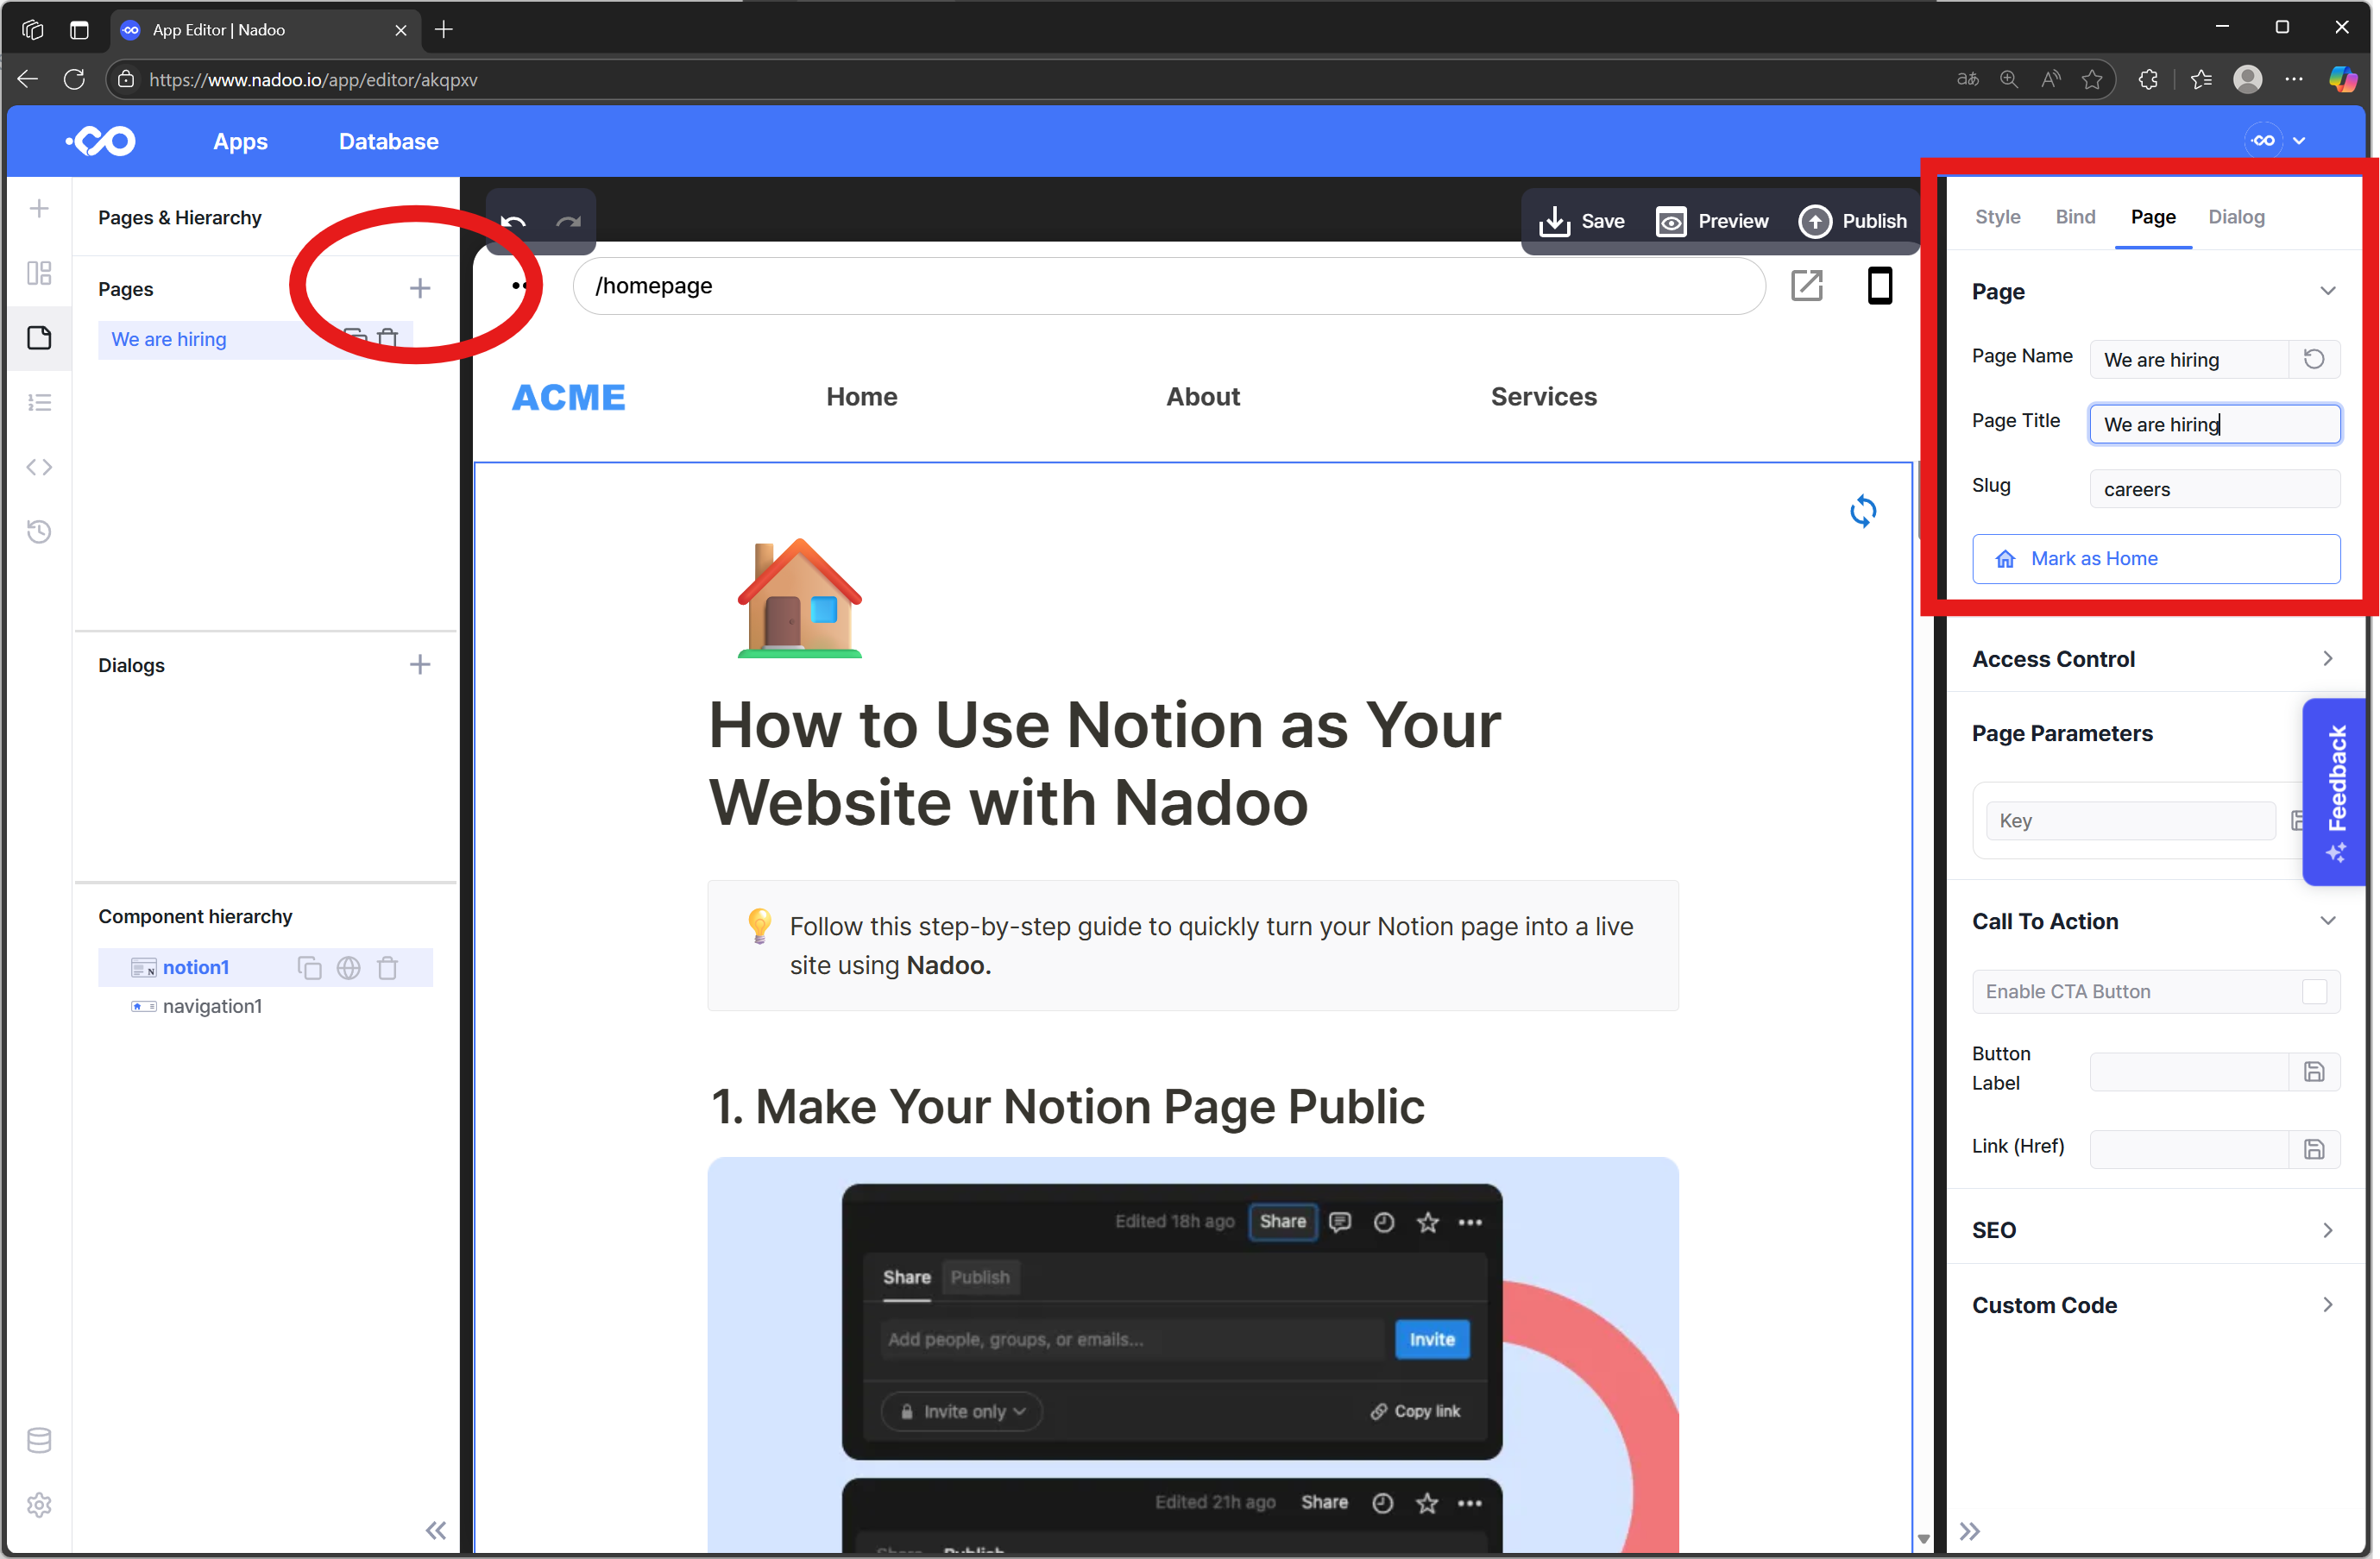Open the code view icon in sidebar

[40, 466]
